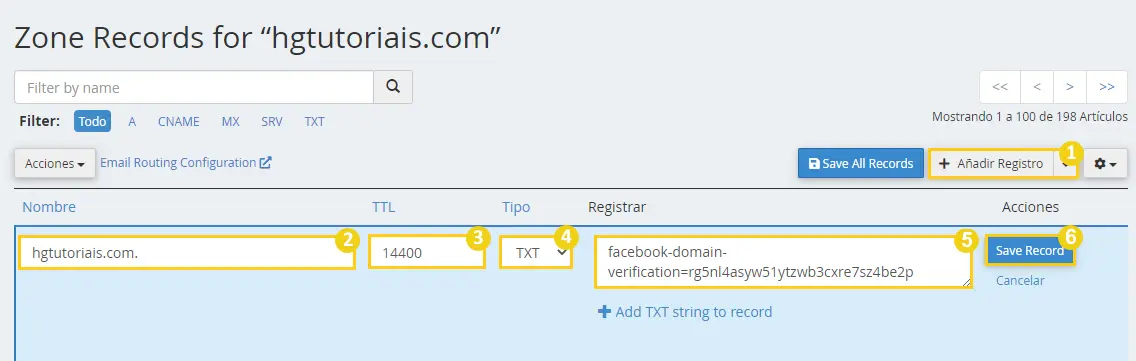
Task: Go to previous page of records
Action: coord(1037,87)
